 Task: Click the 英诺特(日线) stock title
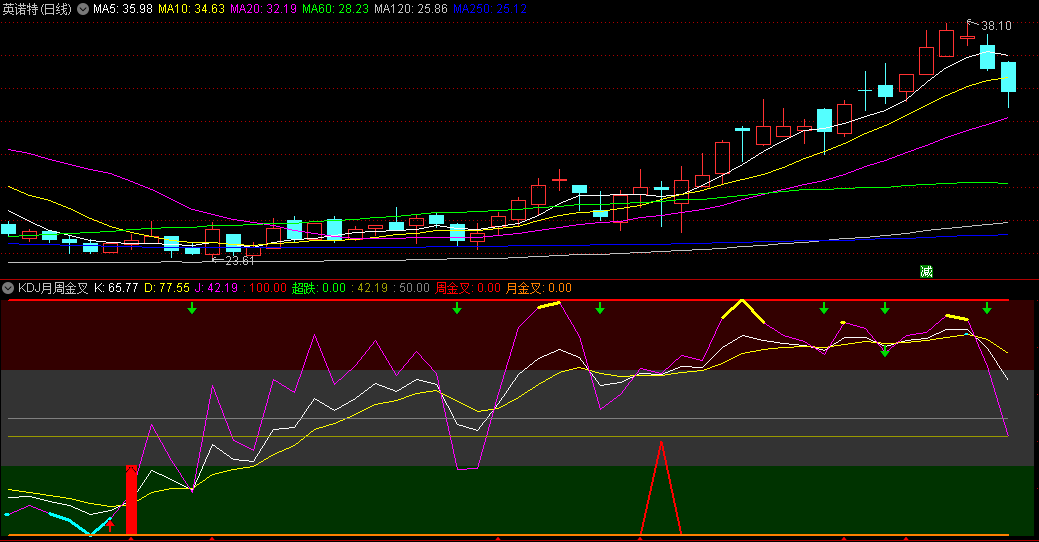point(37,9)
